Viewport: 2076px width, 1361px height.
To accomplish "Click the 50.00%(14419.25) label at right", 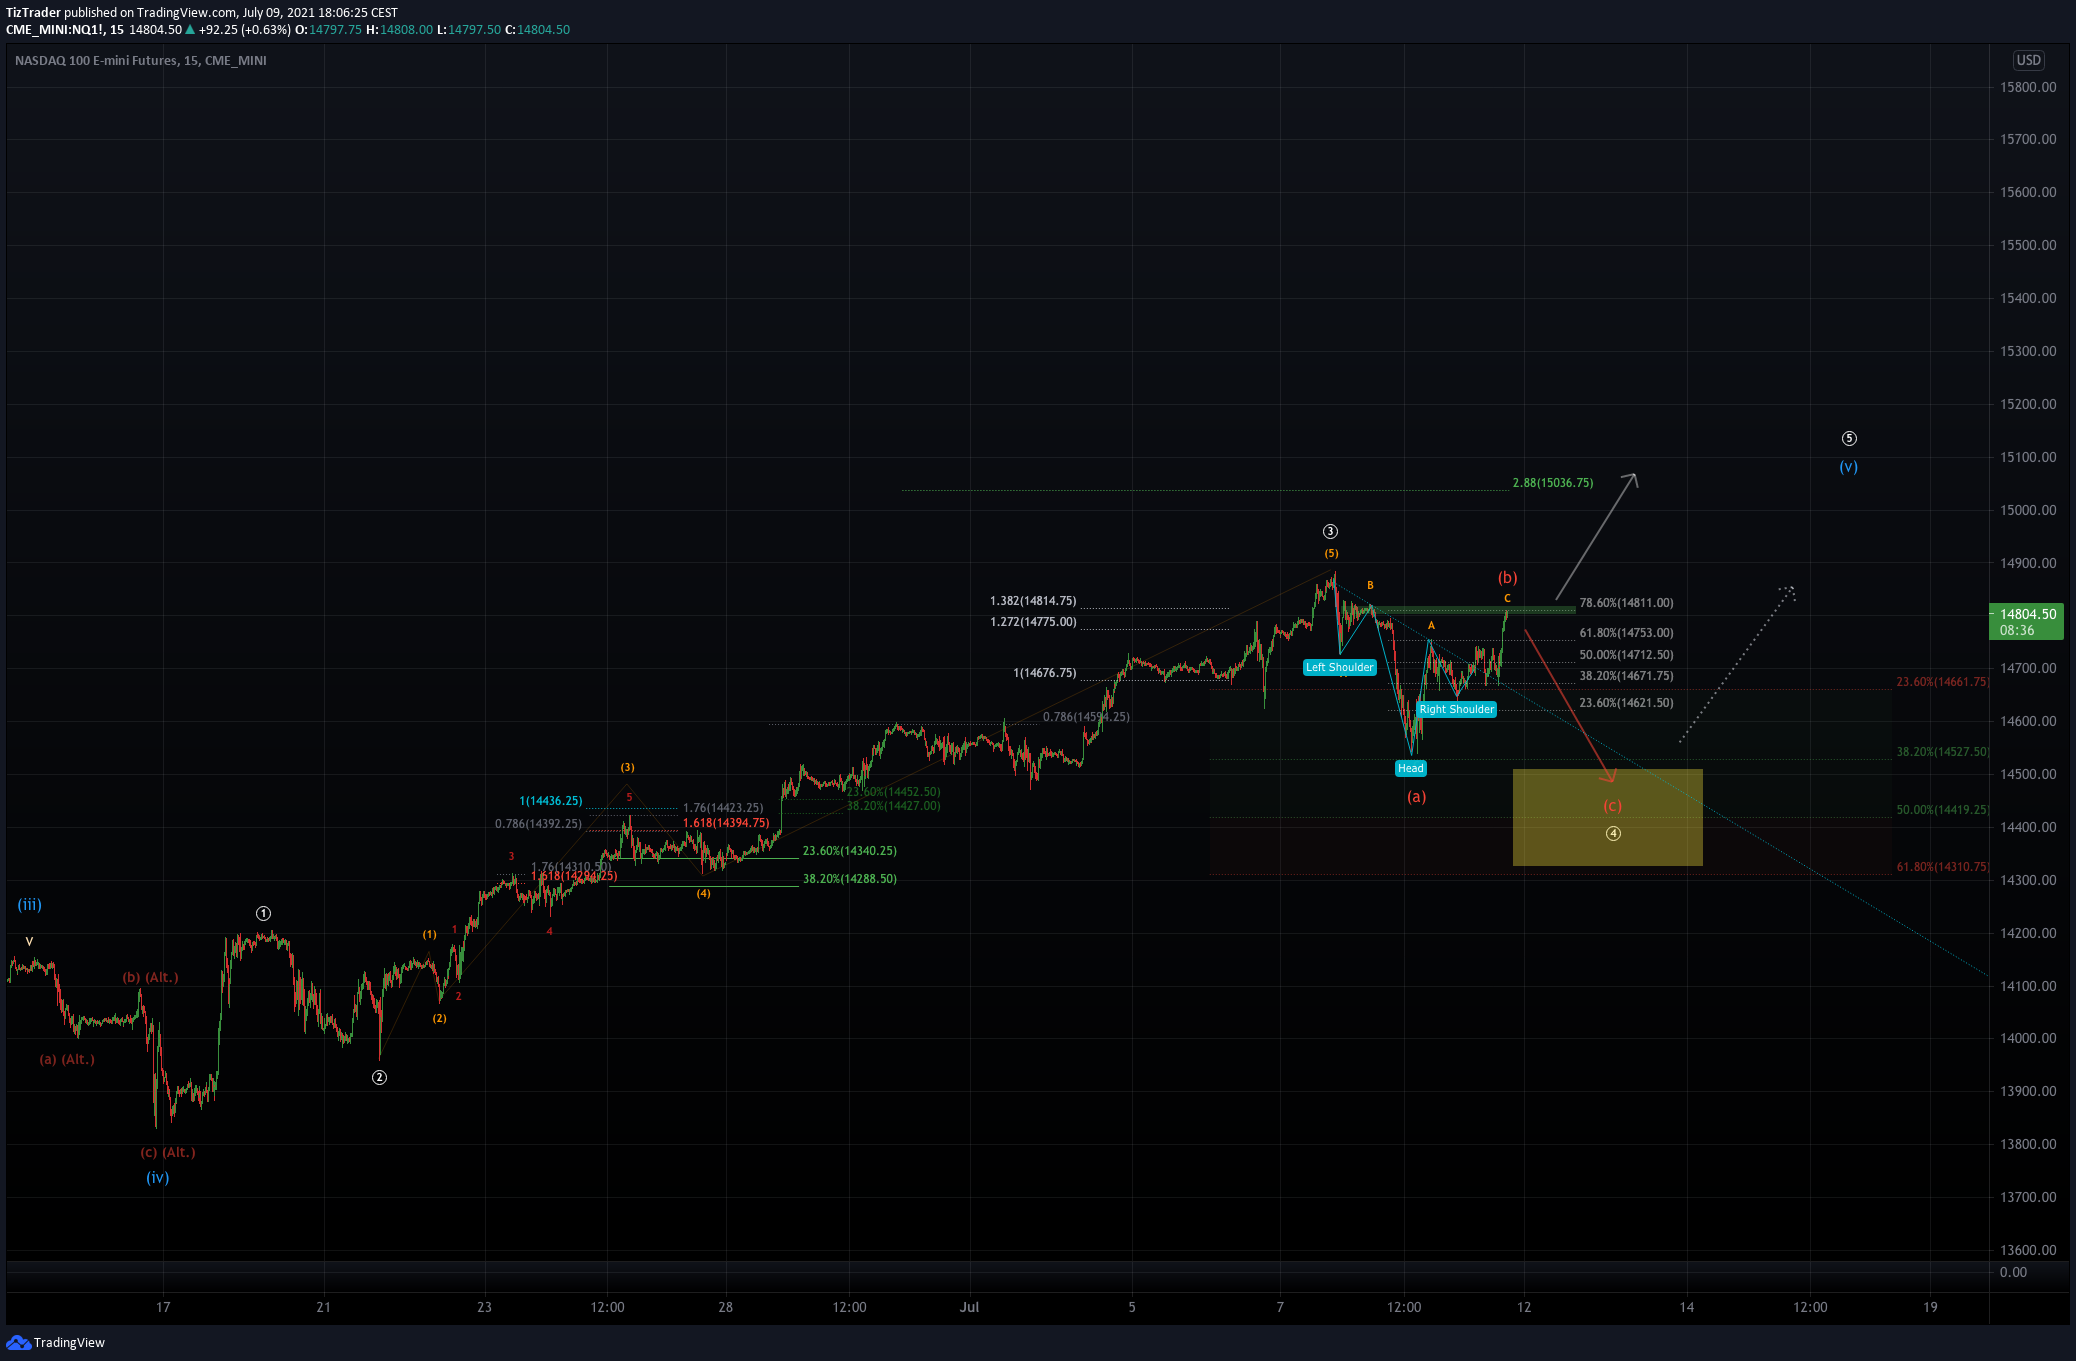I will click(1942, 810).
